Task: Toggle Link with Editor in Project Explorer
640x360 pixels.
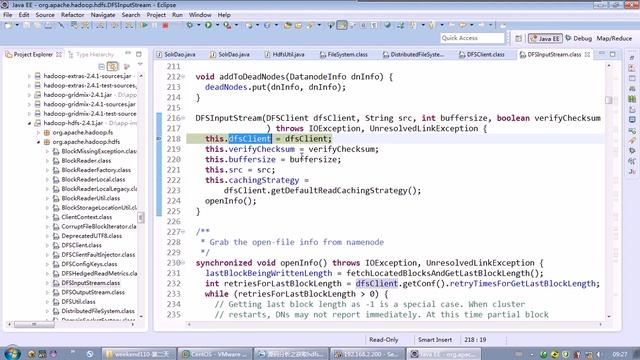Action: point(112,66)
